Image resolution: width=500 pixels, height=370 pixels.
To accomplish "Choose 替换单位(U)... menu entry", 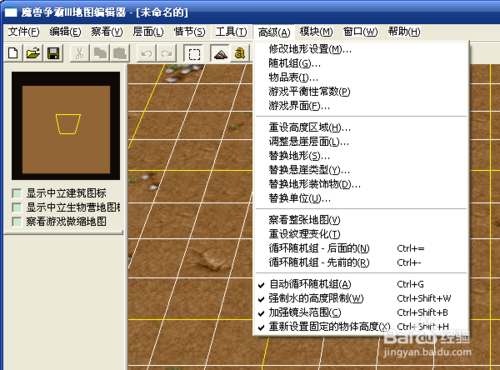I will click(x=361, y=199).
